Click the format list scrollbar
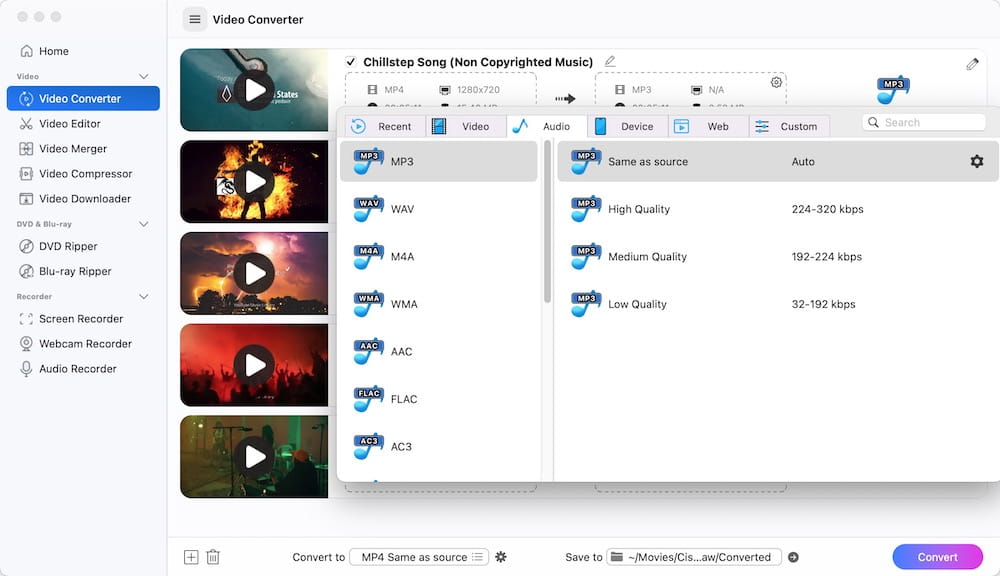1000x576 pixels. (x=547, y=222)
